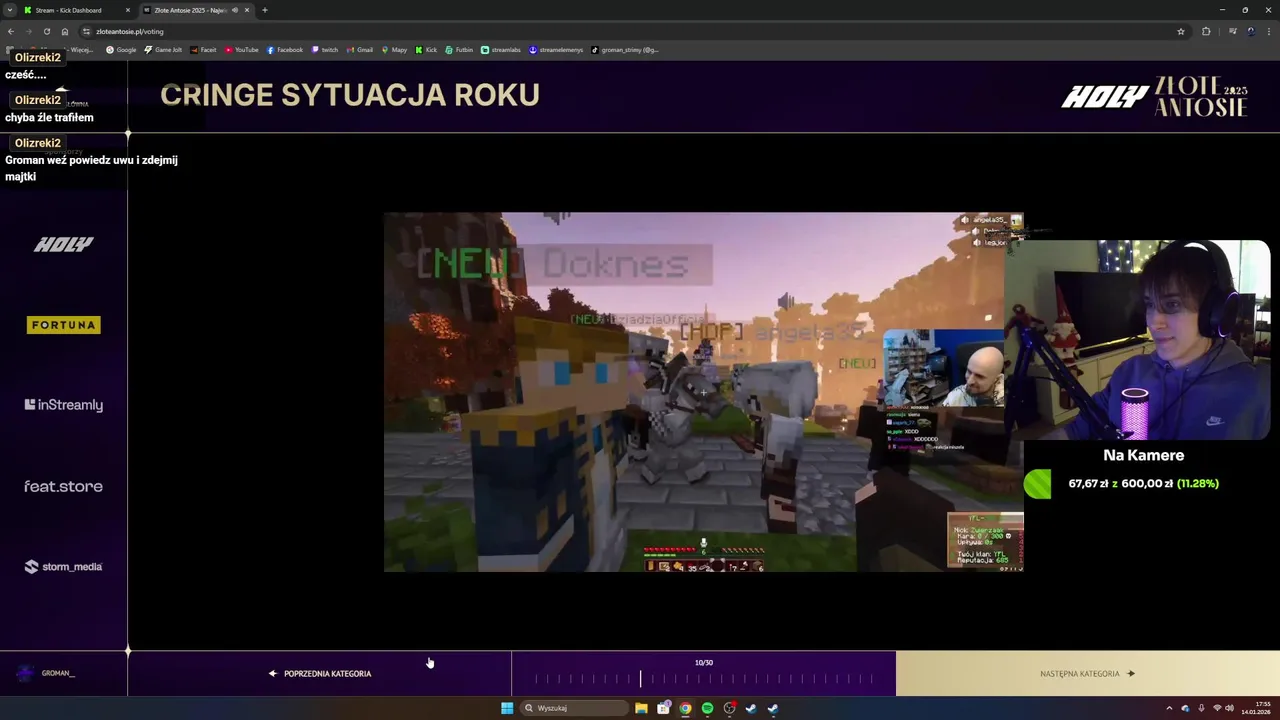Mute the Złote Antosie tab audio icon
The height and width of the screenshot is (720, 1280).
click(235, 10)
